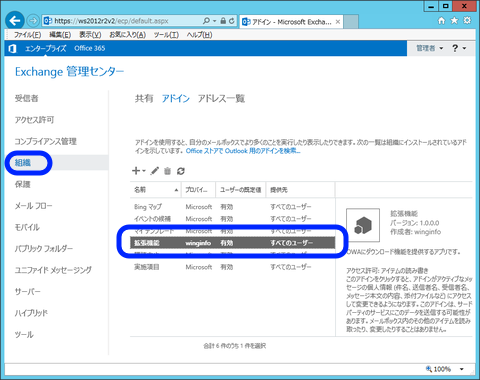The image size is (480, 380).
Task: Click the trash delete icon
Action: point(167,171)
